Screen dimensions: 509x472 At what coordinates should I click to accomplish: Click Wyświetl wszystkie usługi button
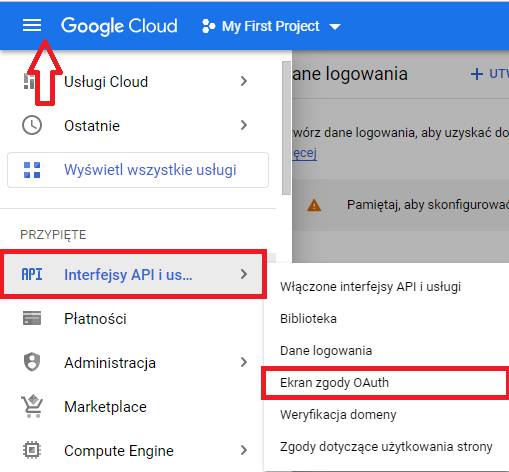pos(138,170)
